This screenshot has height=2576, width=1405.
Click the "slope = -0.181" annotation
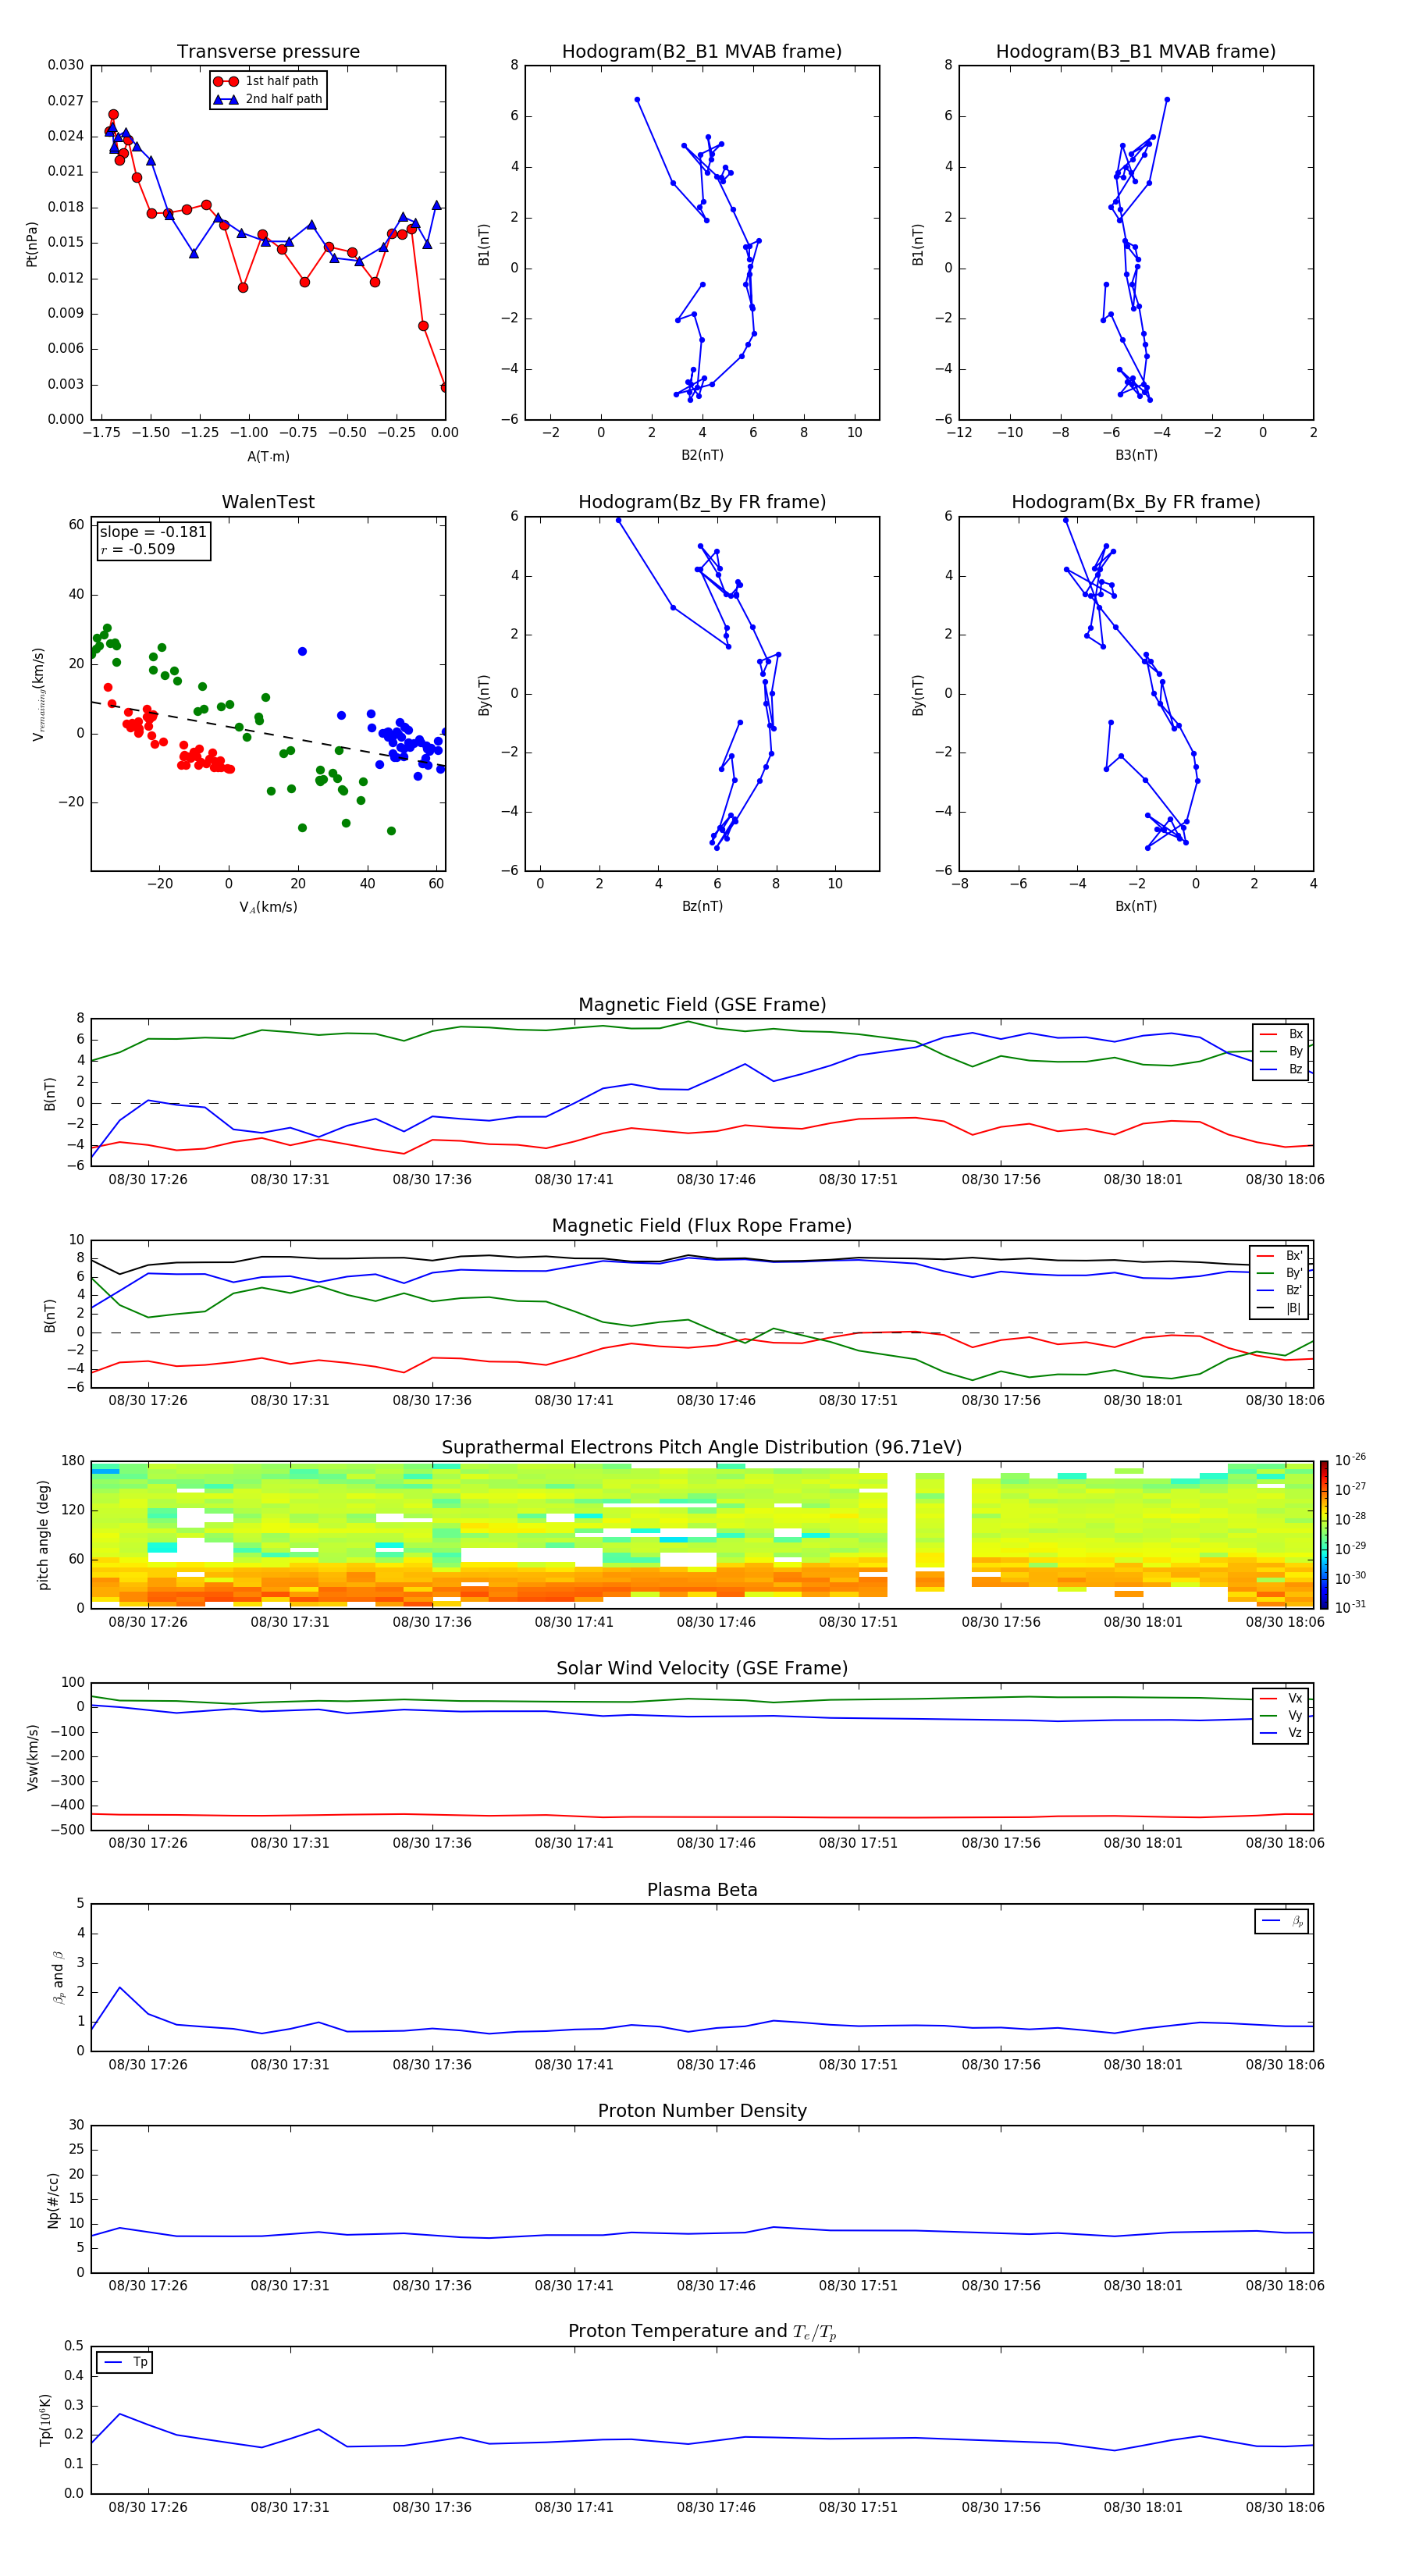153,532
